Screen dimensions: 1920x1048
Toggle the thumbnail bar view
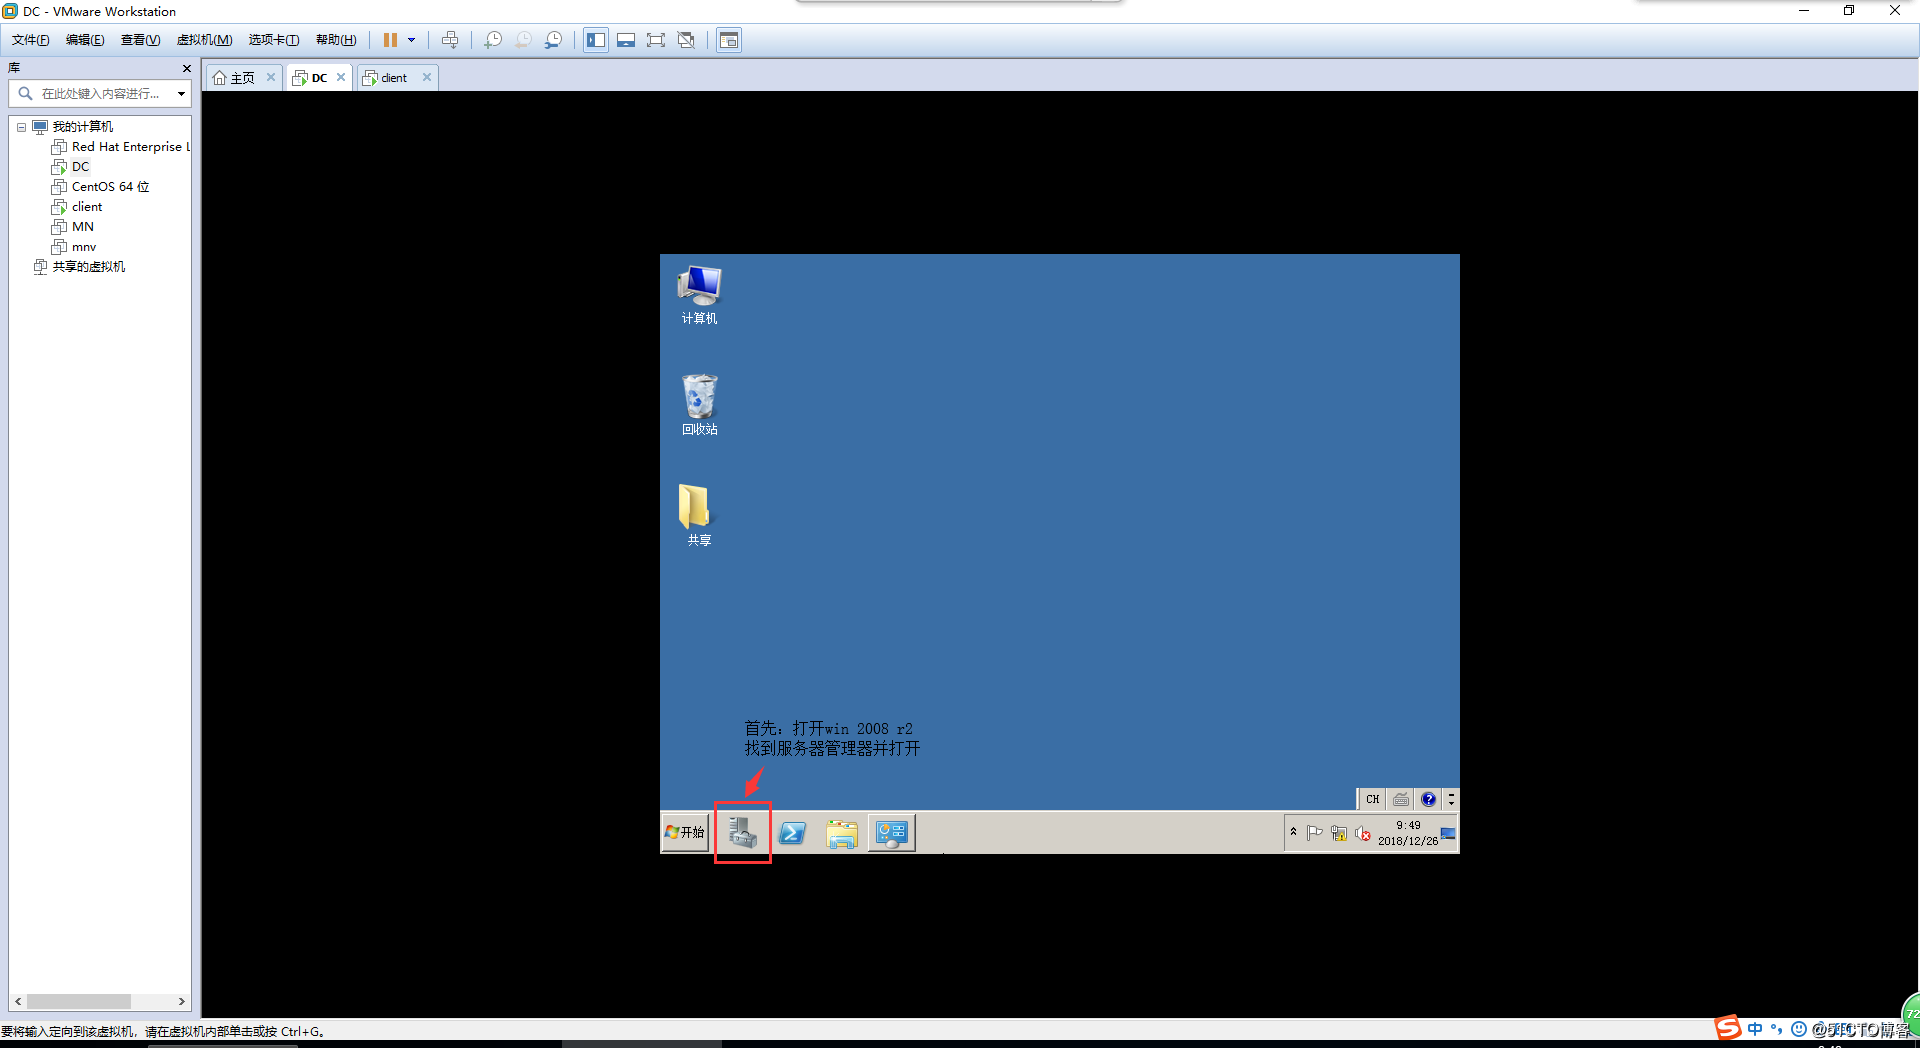(626, 40)
